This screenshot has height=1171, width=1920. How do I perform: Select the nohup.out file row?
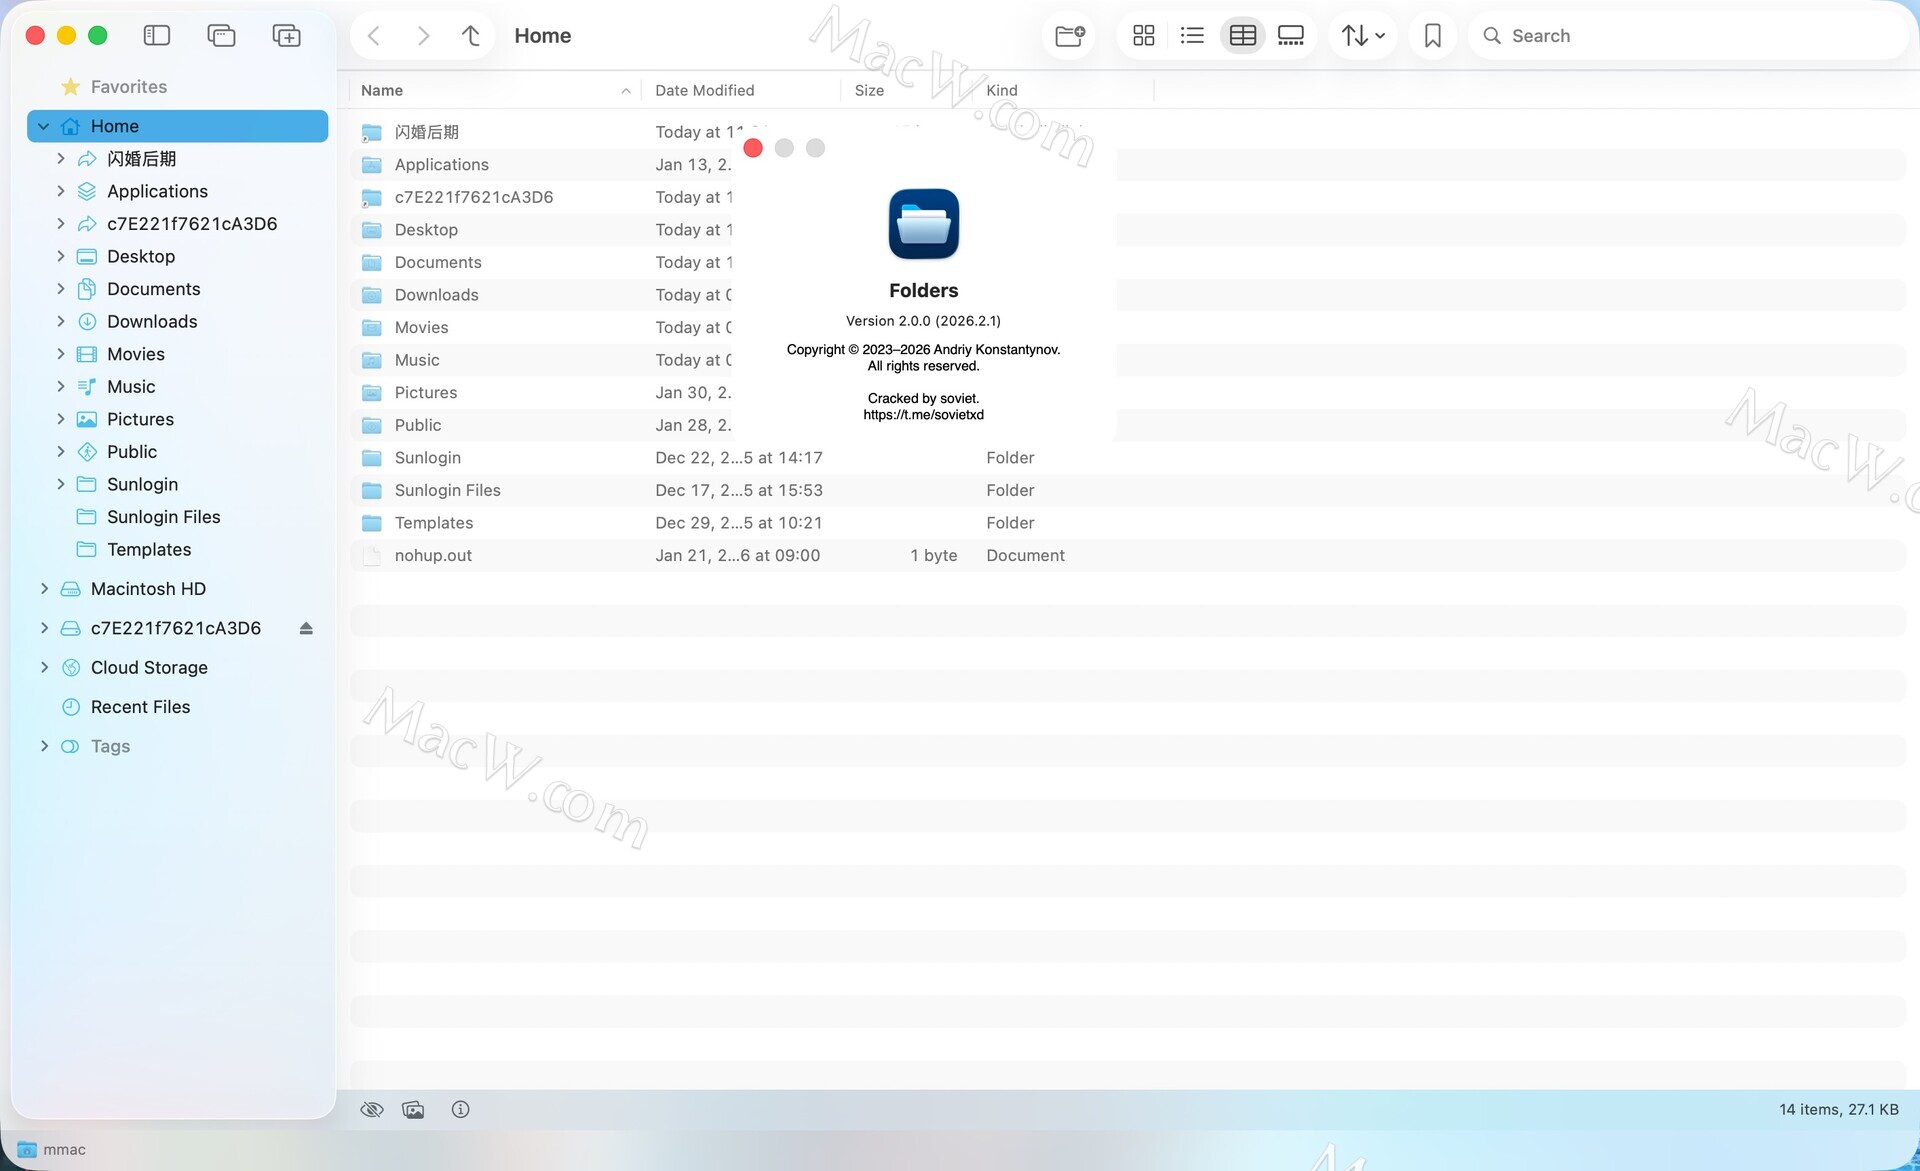tap(433, 555)
